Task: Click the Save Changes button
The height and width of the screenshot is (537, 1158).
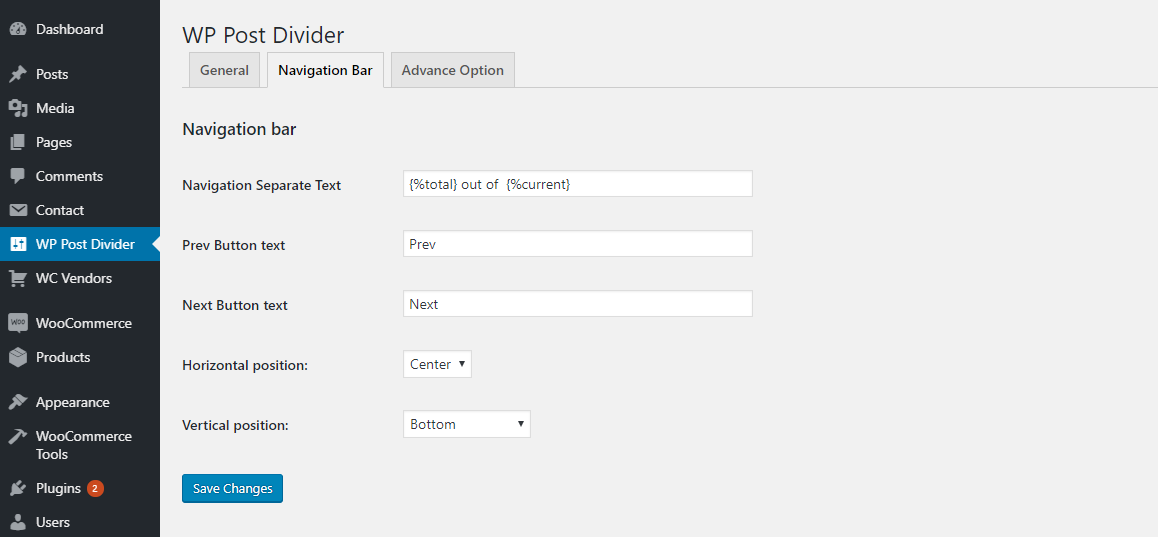Action: tap(232, 488)
